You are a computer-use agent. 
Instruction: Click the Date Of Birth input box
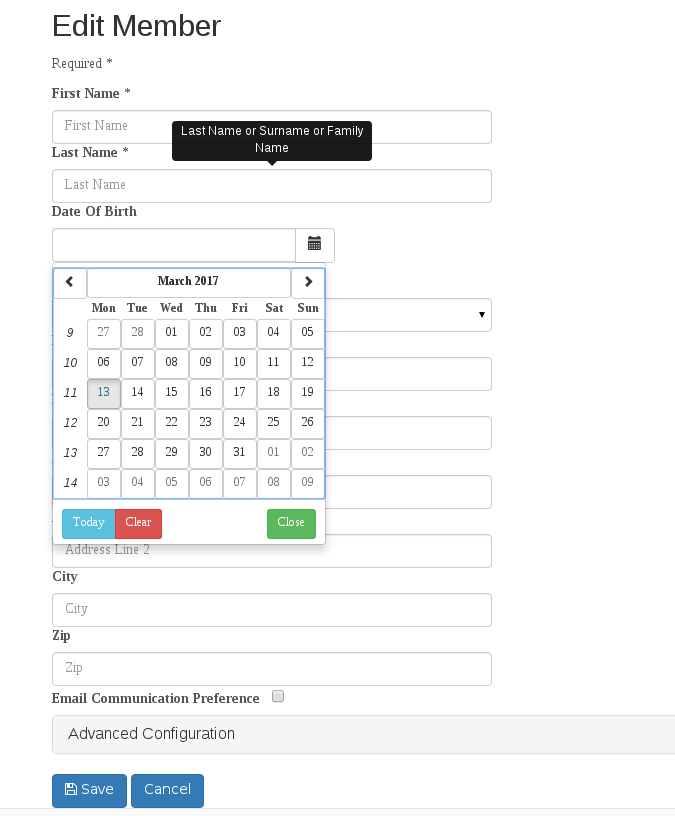(x=174, y=245)
